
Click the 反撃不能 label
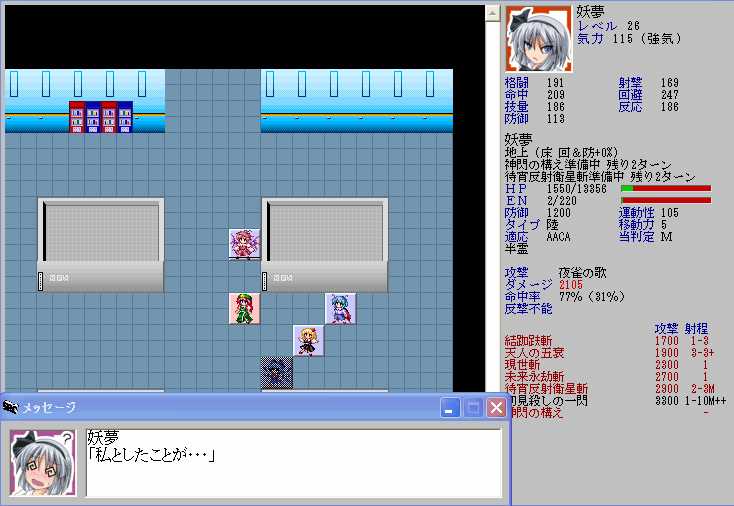[x=528, y=309]
